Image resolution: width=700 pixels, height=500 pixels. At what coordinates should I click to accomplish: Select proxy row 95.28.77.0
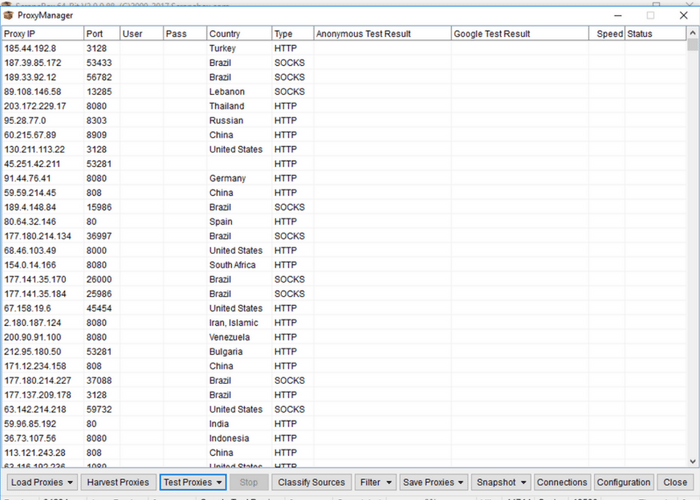344,121
